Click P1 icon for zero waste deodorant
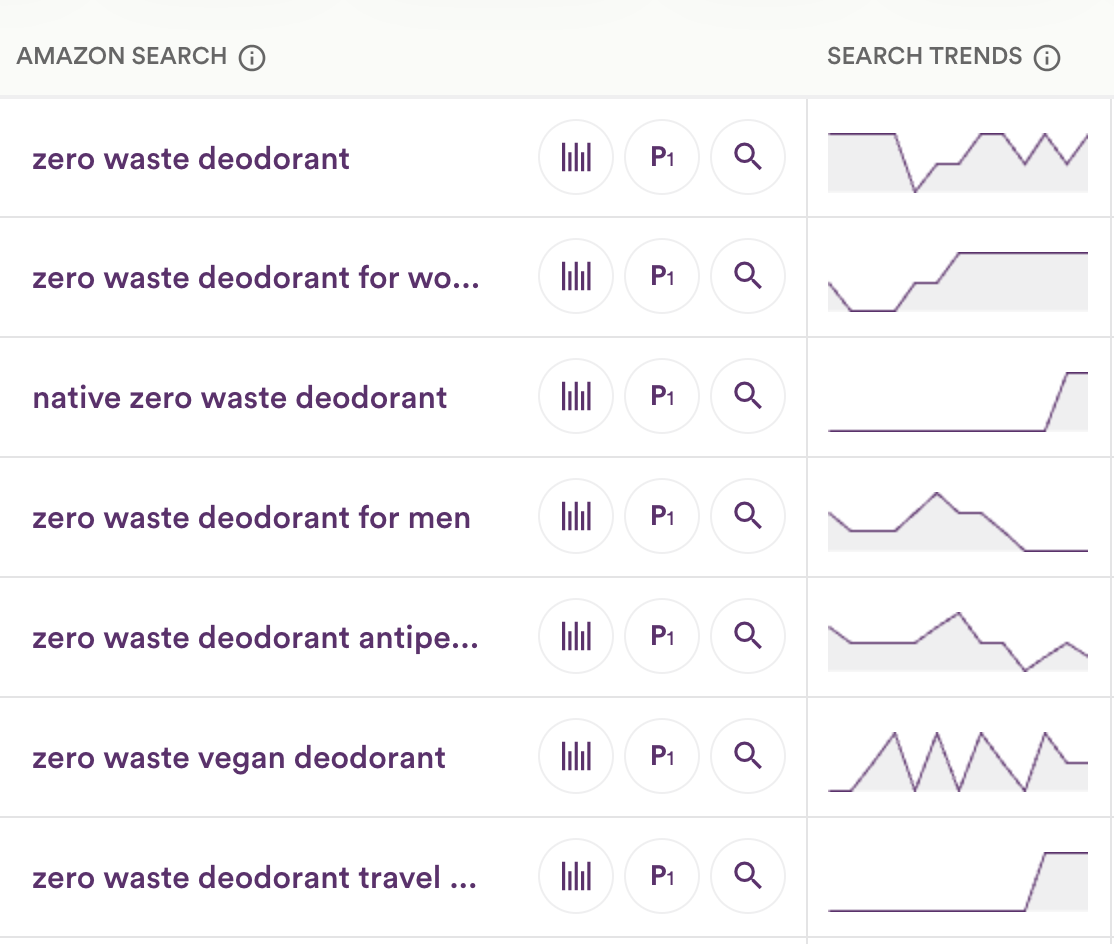Image resolution: width=1114 pixels, height=944 pixels. (661, 157)
